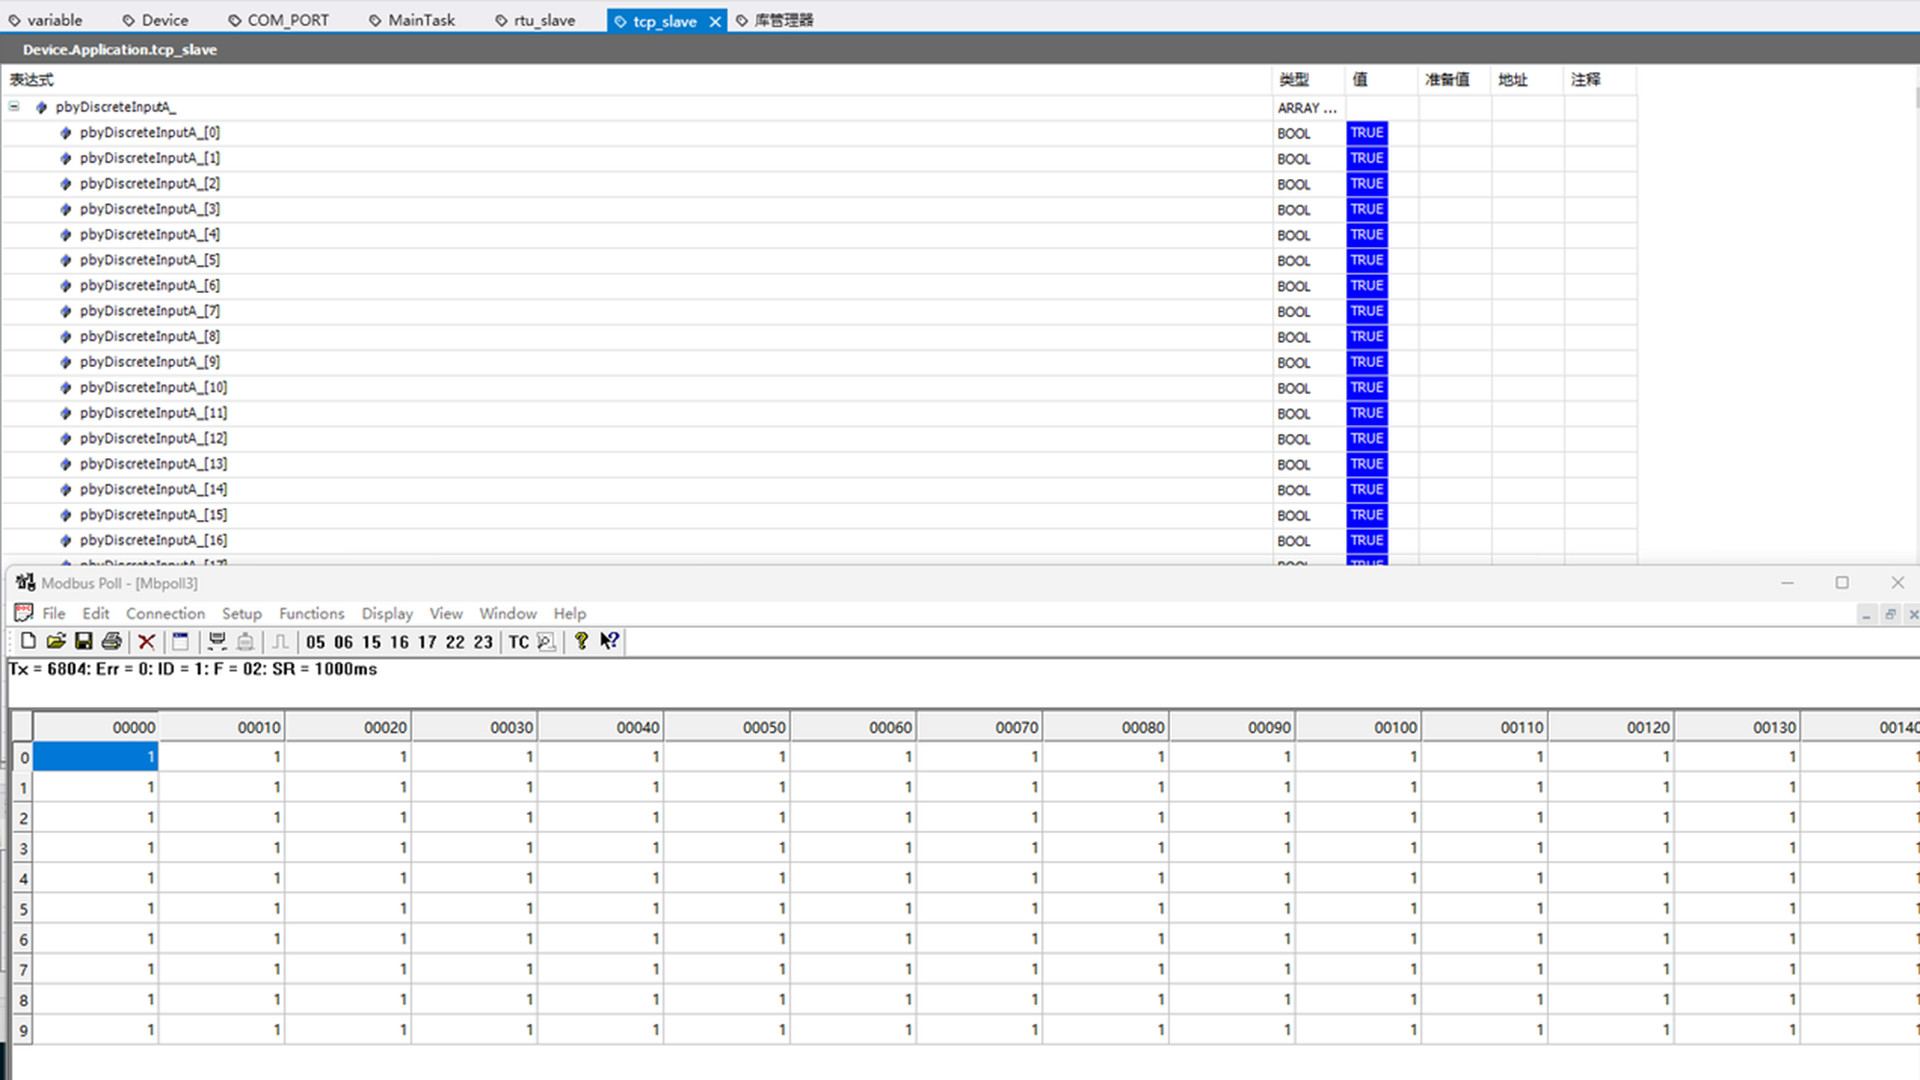Open the Setup menu
This screenshot has height=1080, width=1920.
pos(241,613)
